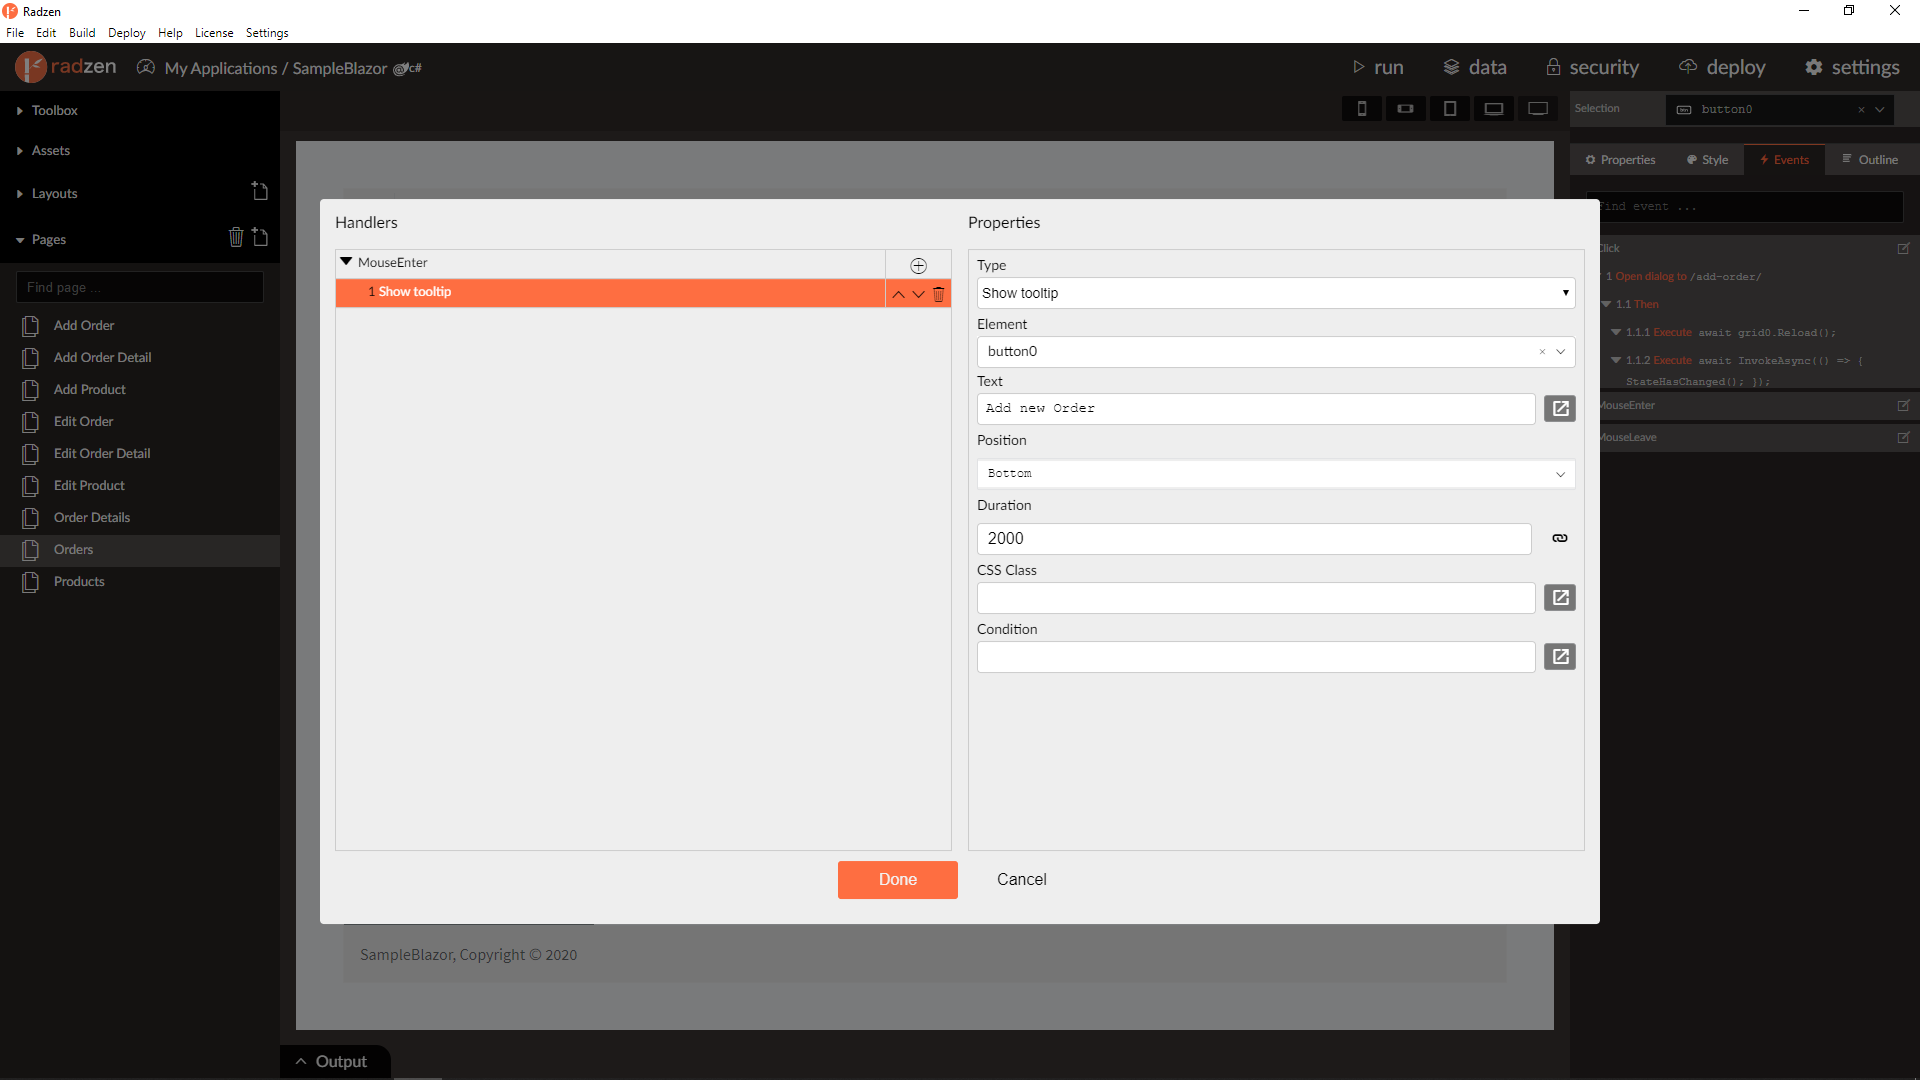The height and width of the screenshot is (1080, 1920).
Task: Open the License menu
Action: 214,33
